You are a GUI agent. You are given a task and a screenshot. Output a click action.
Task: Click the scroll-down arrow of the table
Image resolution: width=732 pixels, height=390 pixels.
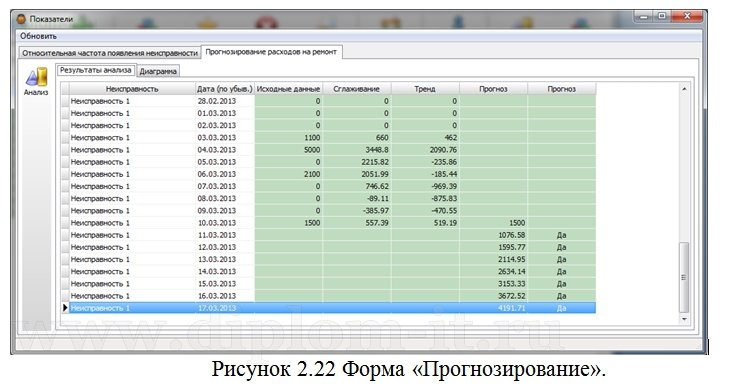(x=684, y=319)
